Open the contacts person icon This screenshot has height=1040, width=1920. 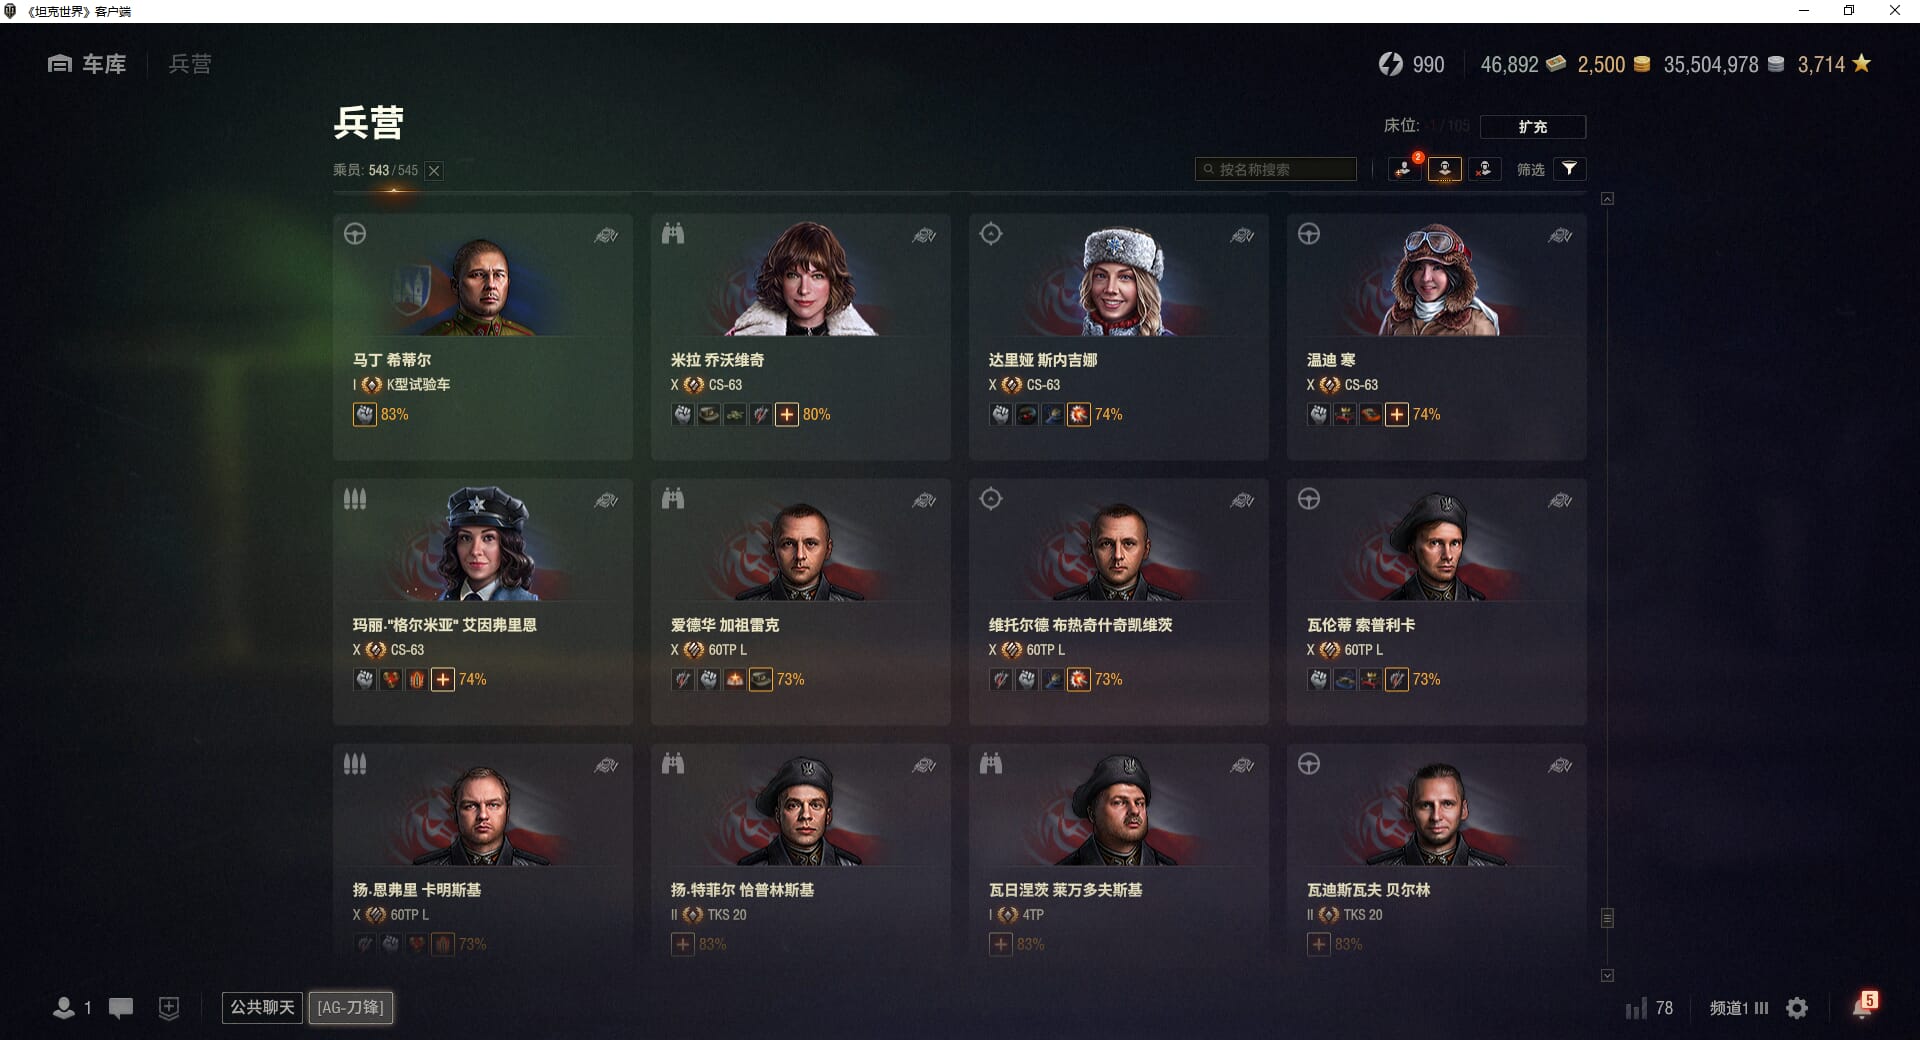[x=63, y=1008]
